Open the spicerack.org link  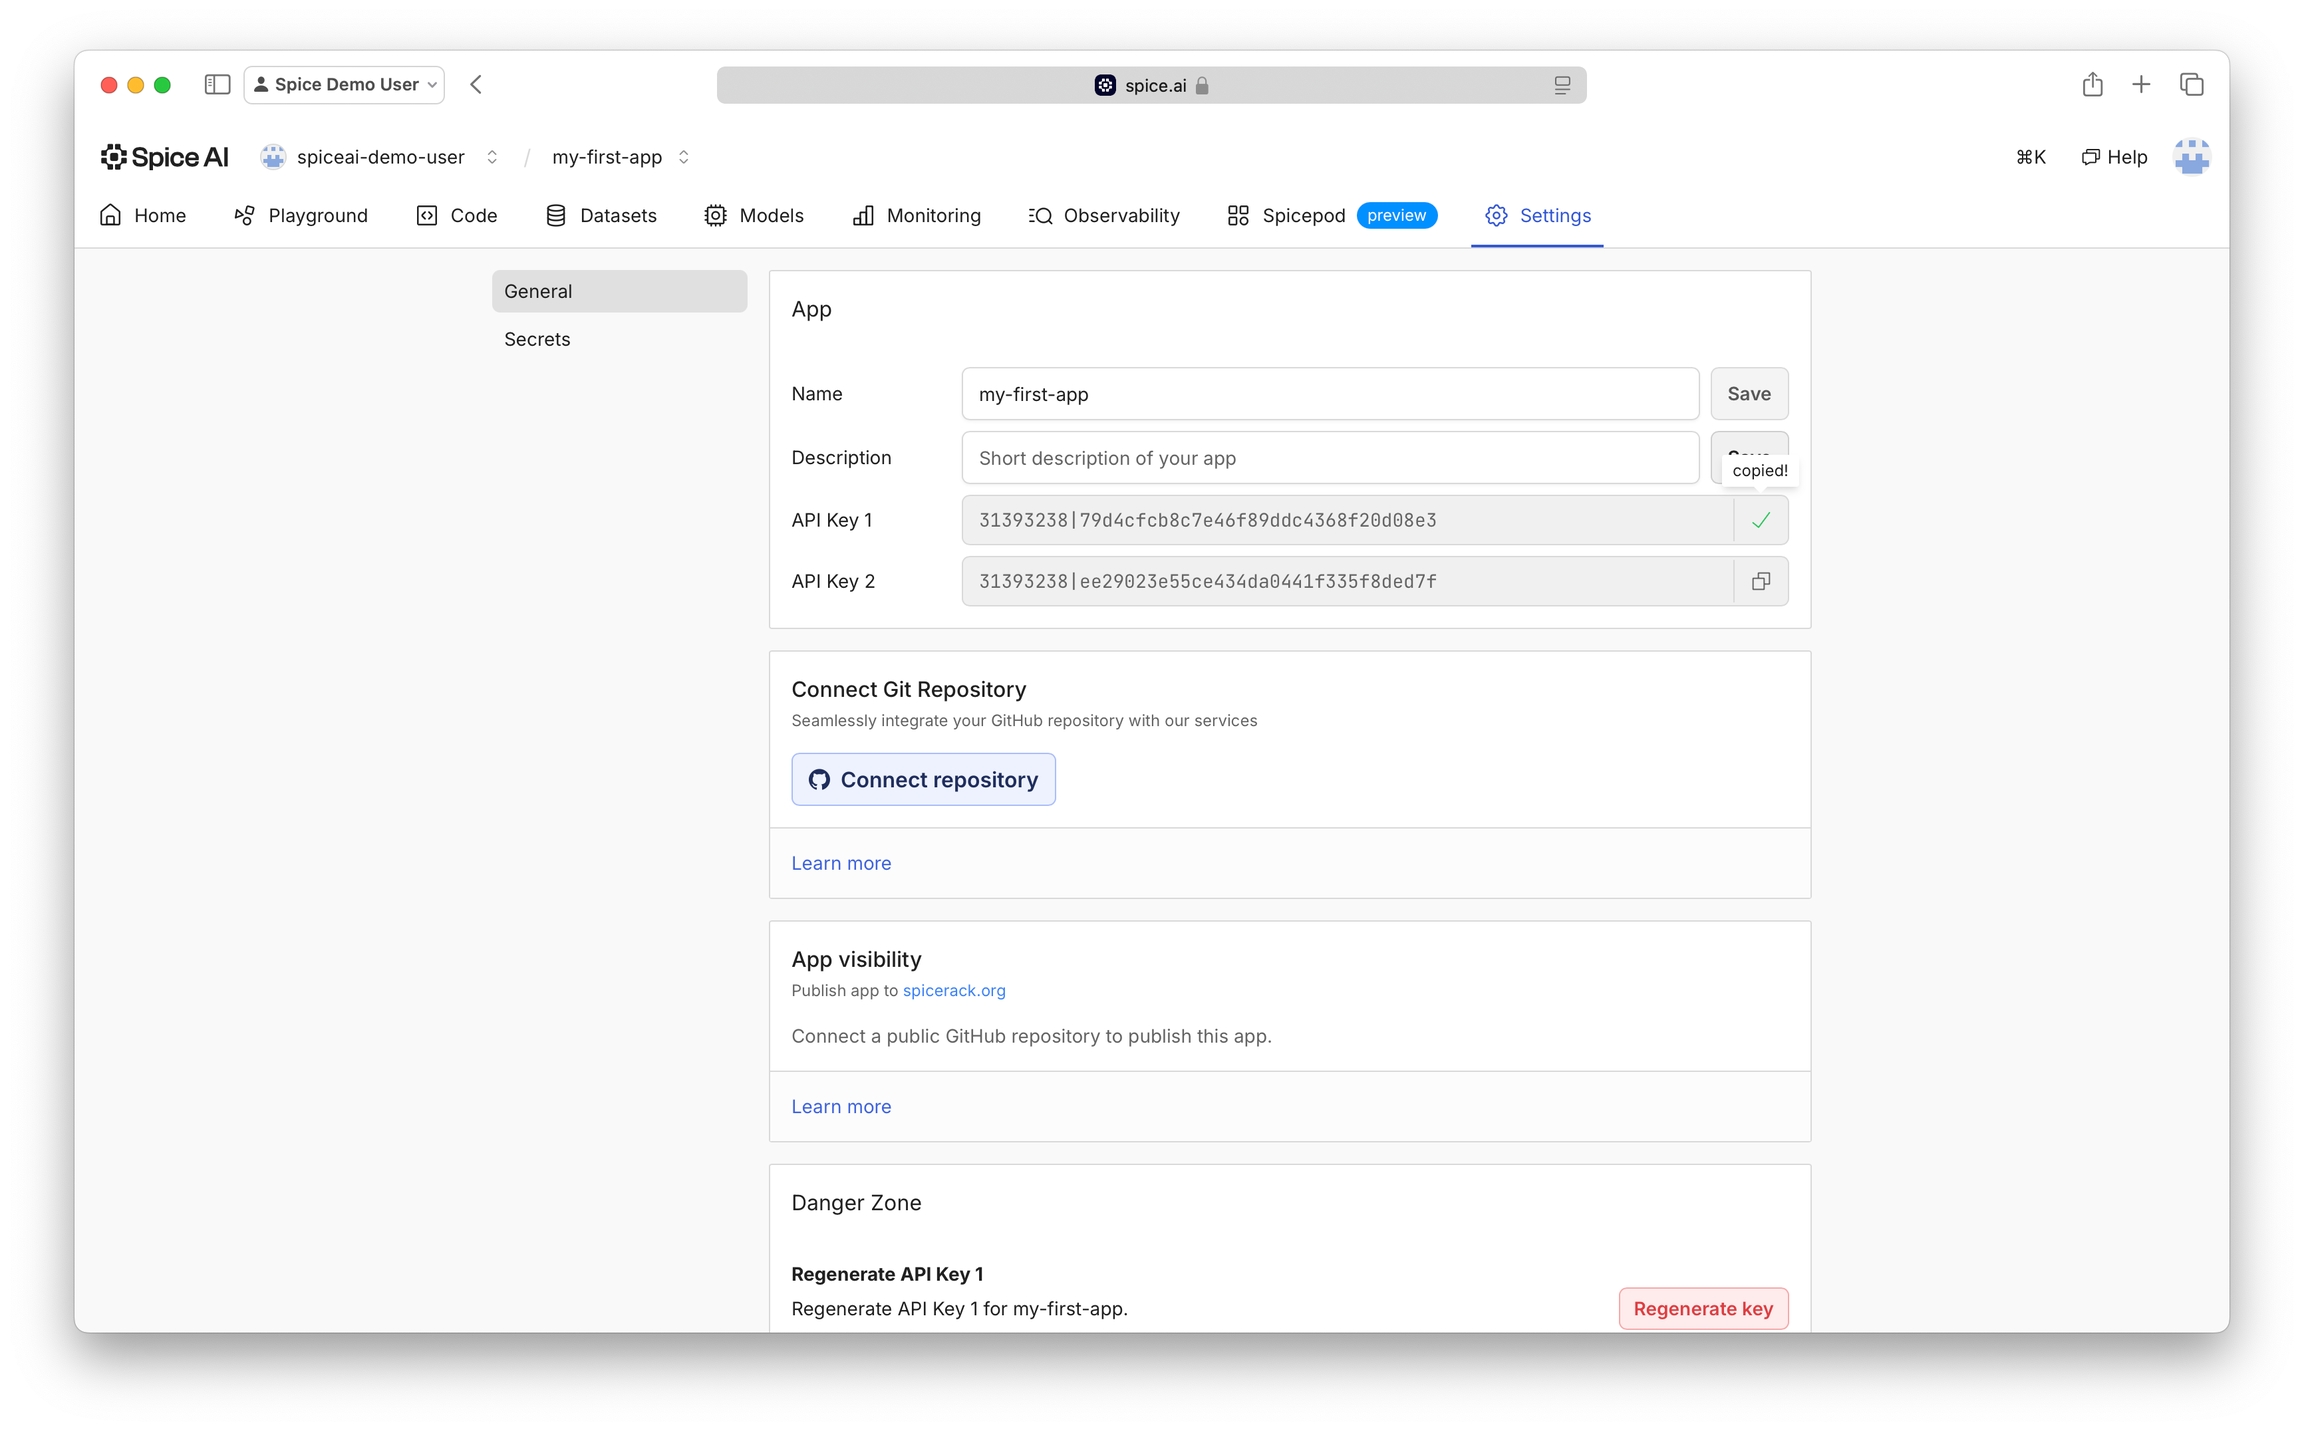[x=953, y=990]
